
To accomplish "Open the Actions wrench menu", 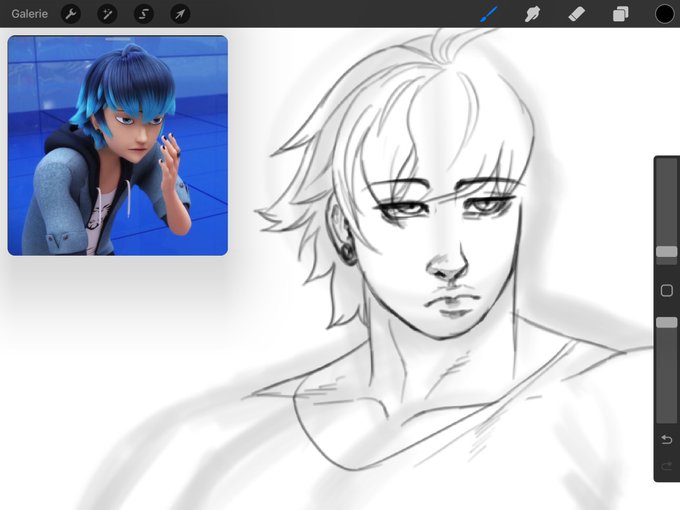I will coord(71,14).
